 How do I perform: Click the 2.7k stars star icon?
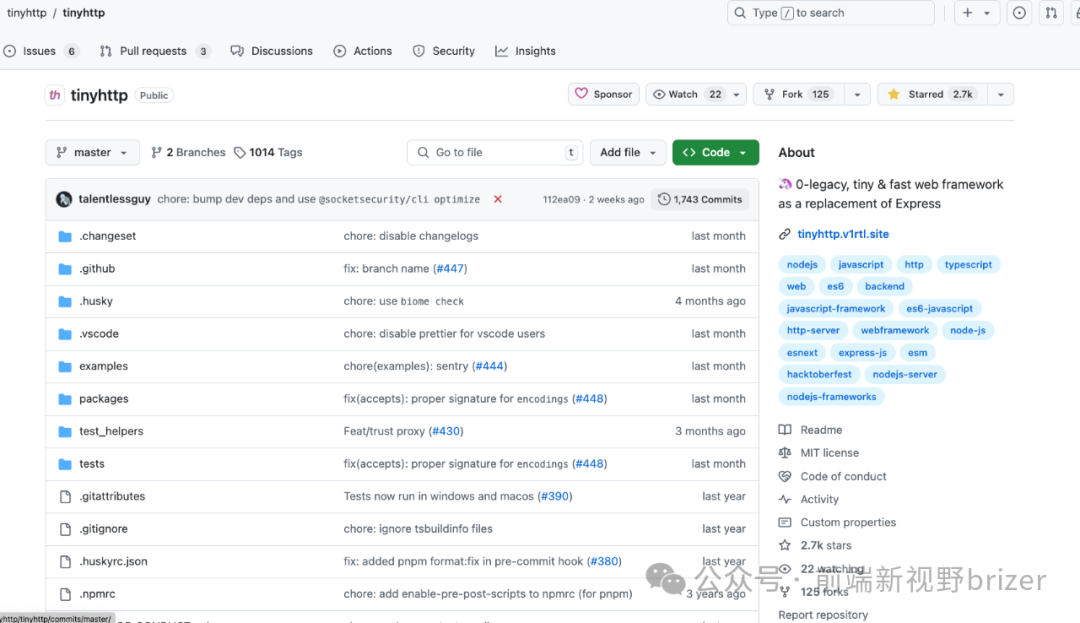[x=785, y=545]
